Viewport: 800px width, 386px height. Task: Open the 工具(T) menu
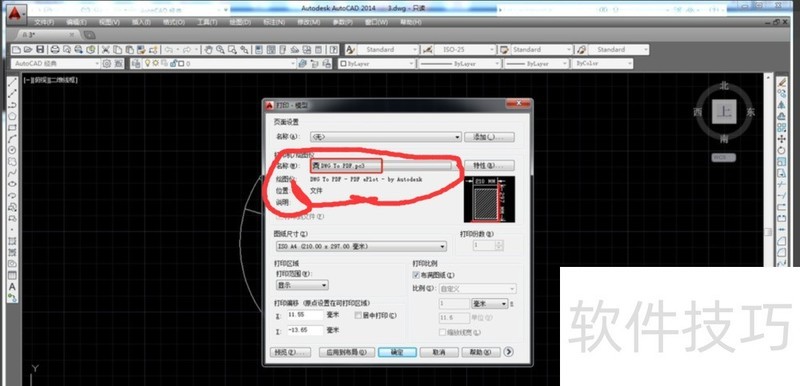pos(207,22)
